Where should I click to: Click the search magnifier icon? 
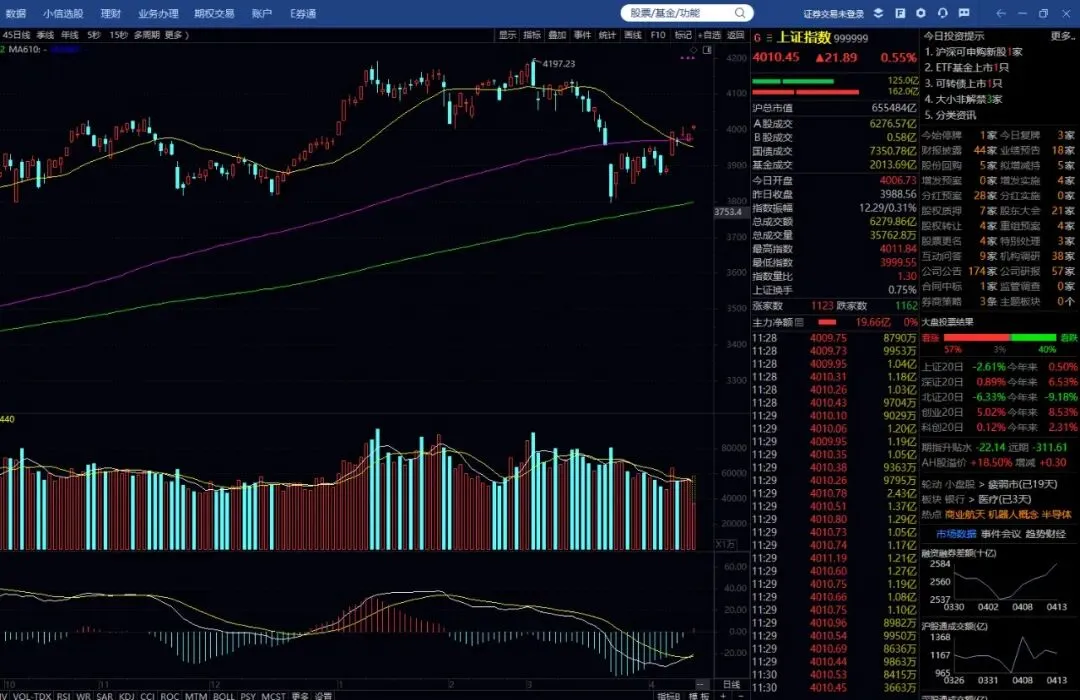tap(740, 13)
